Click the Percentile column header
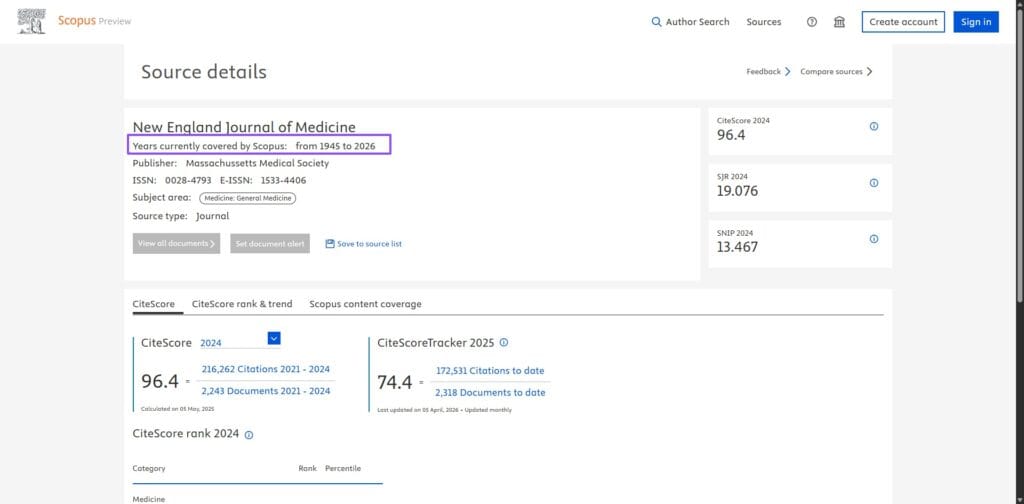 click(343, 468)
